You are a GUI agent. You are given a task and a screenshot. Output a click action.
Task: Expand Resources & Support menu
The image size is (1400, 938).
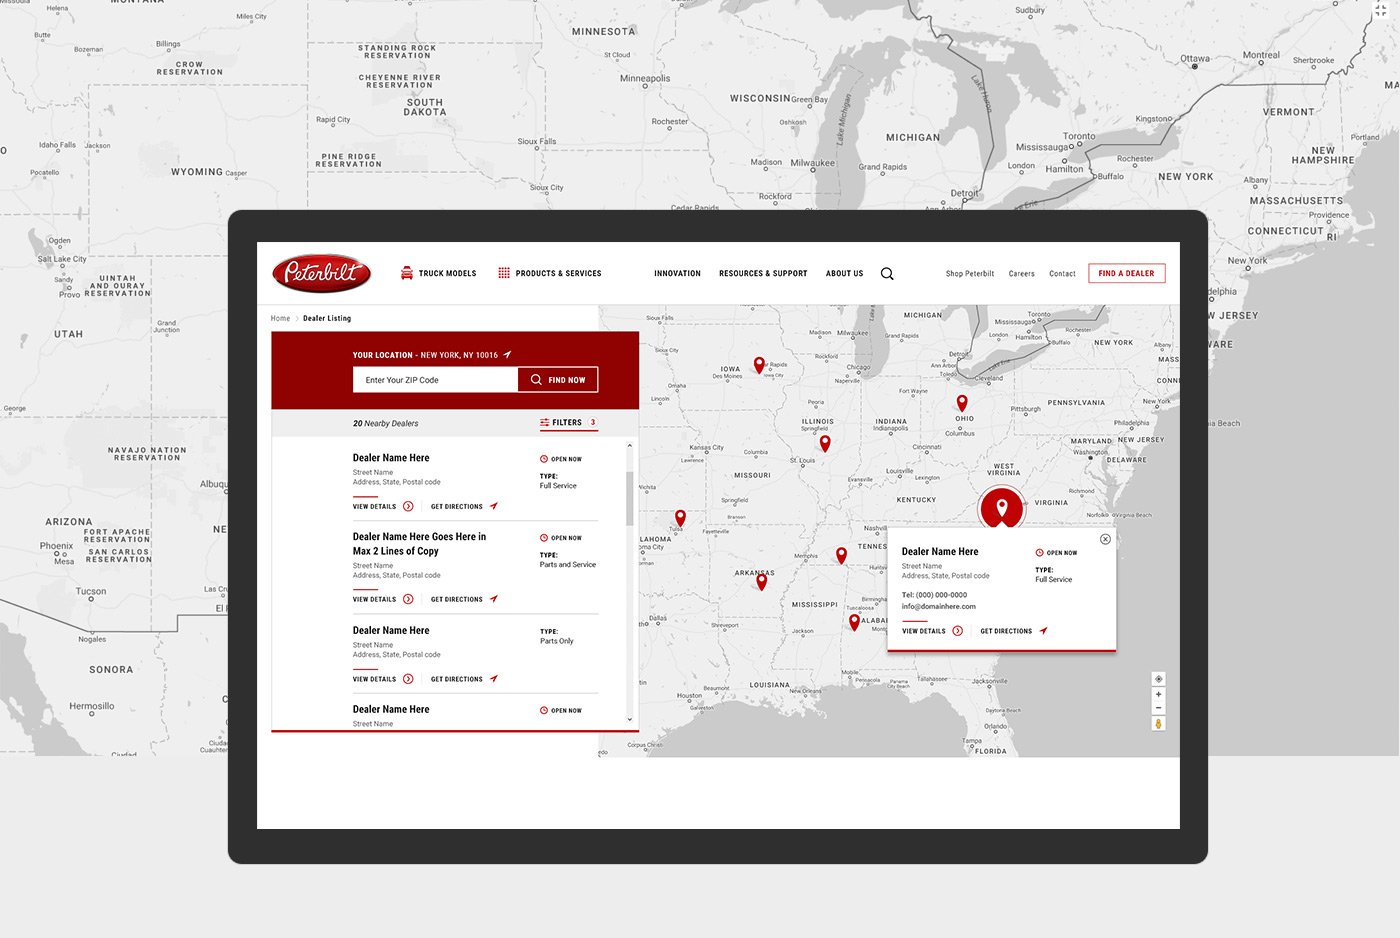pyautogui.click(x=763, y=273)
